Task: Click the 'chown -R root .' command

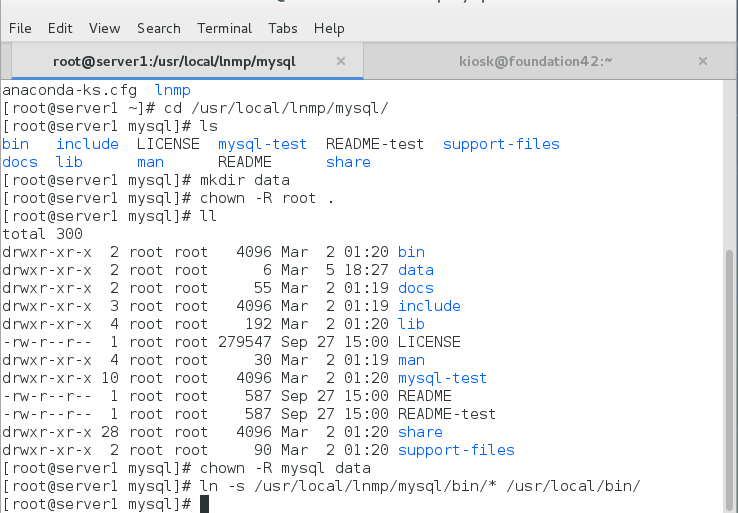Action: point(267,198)
